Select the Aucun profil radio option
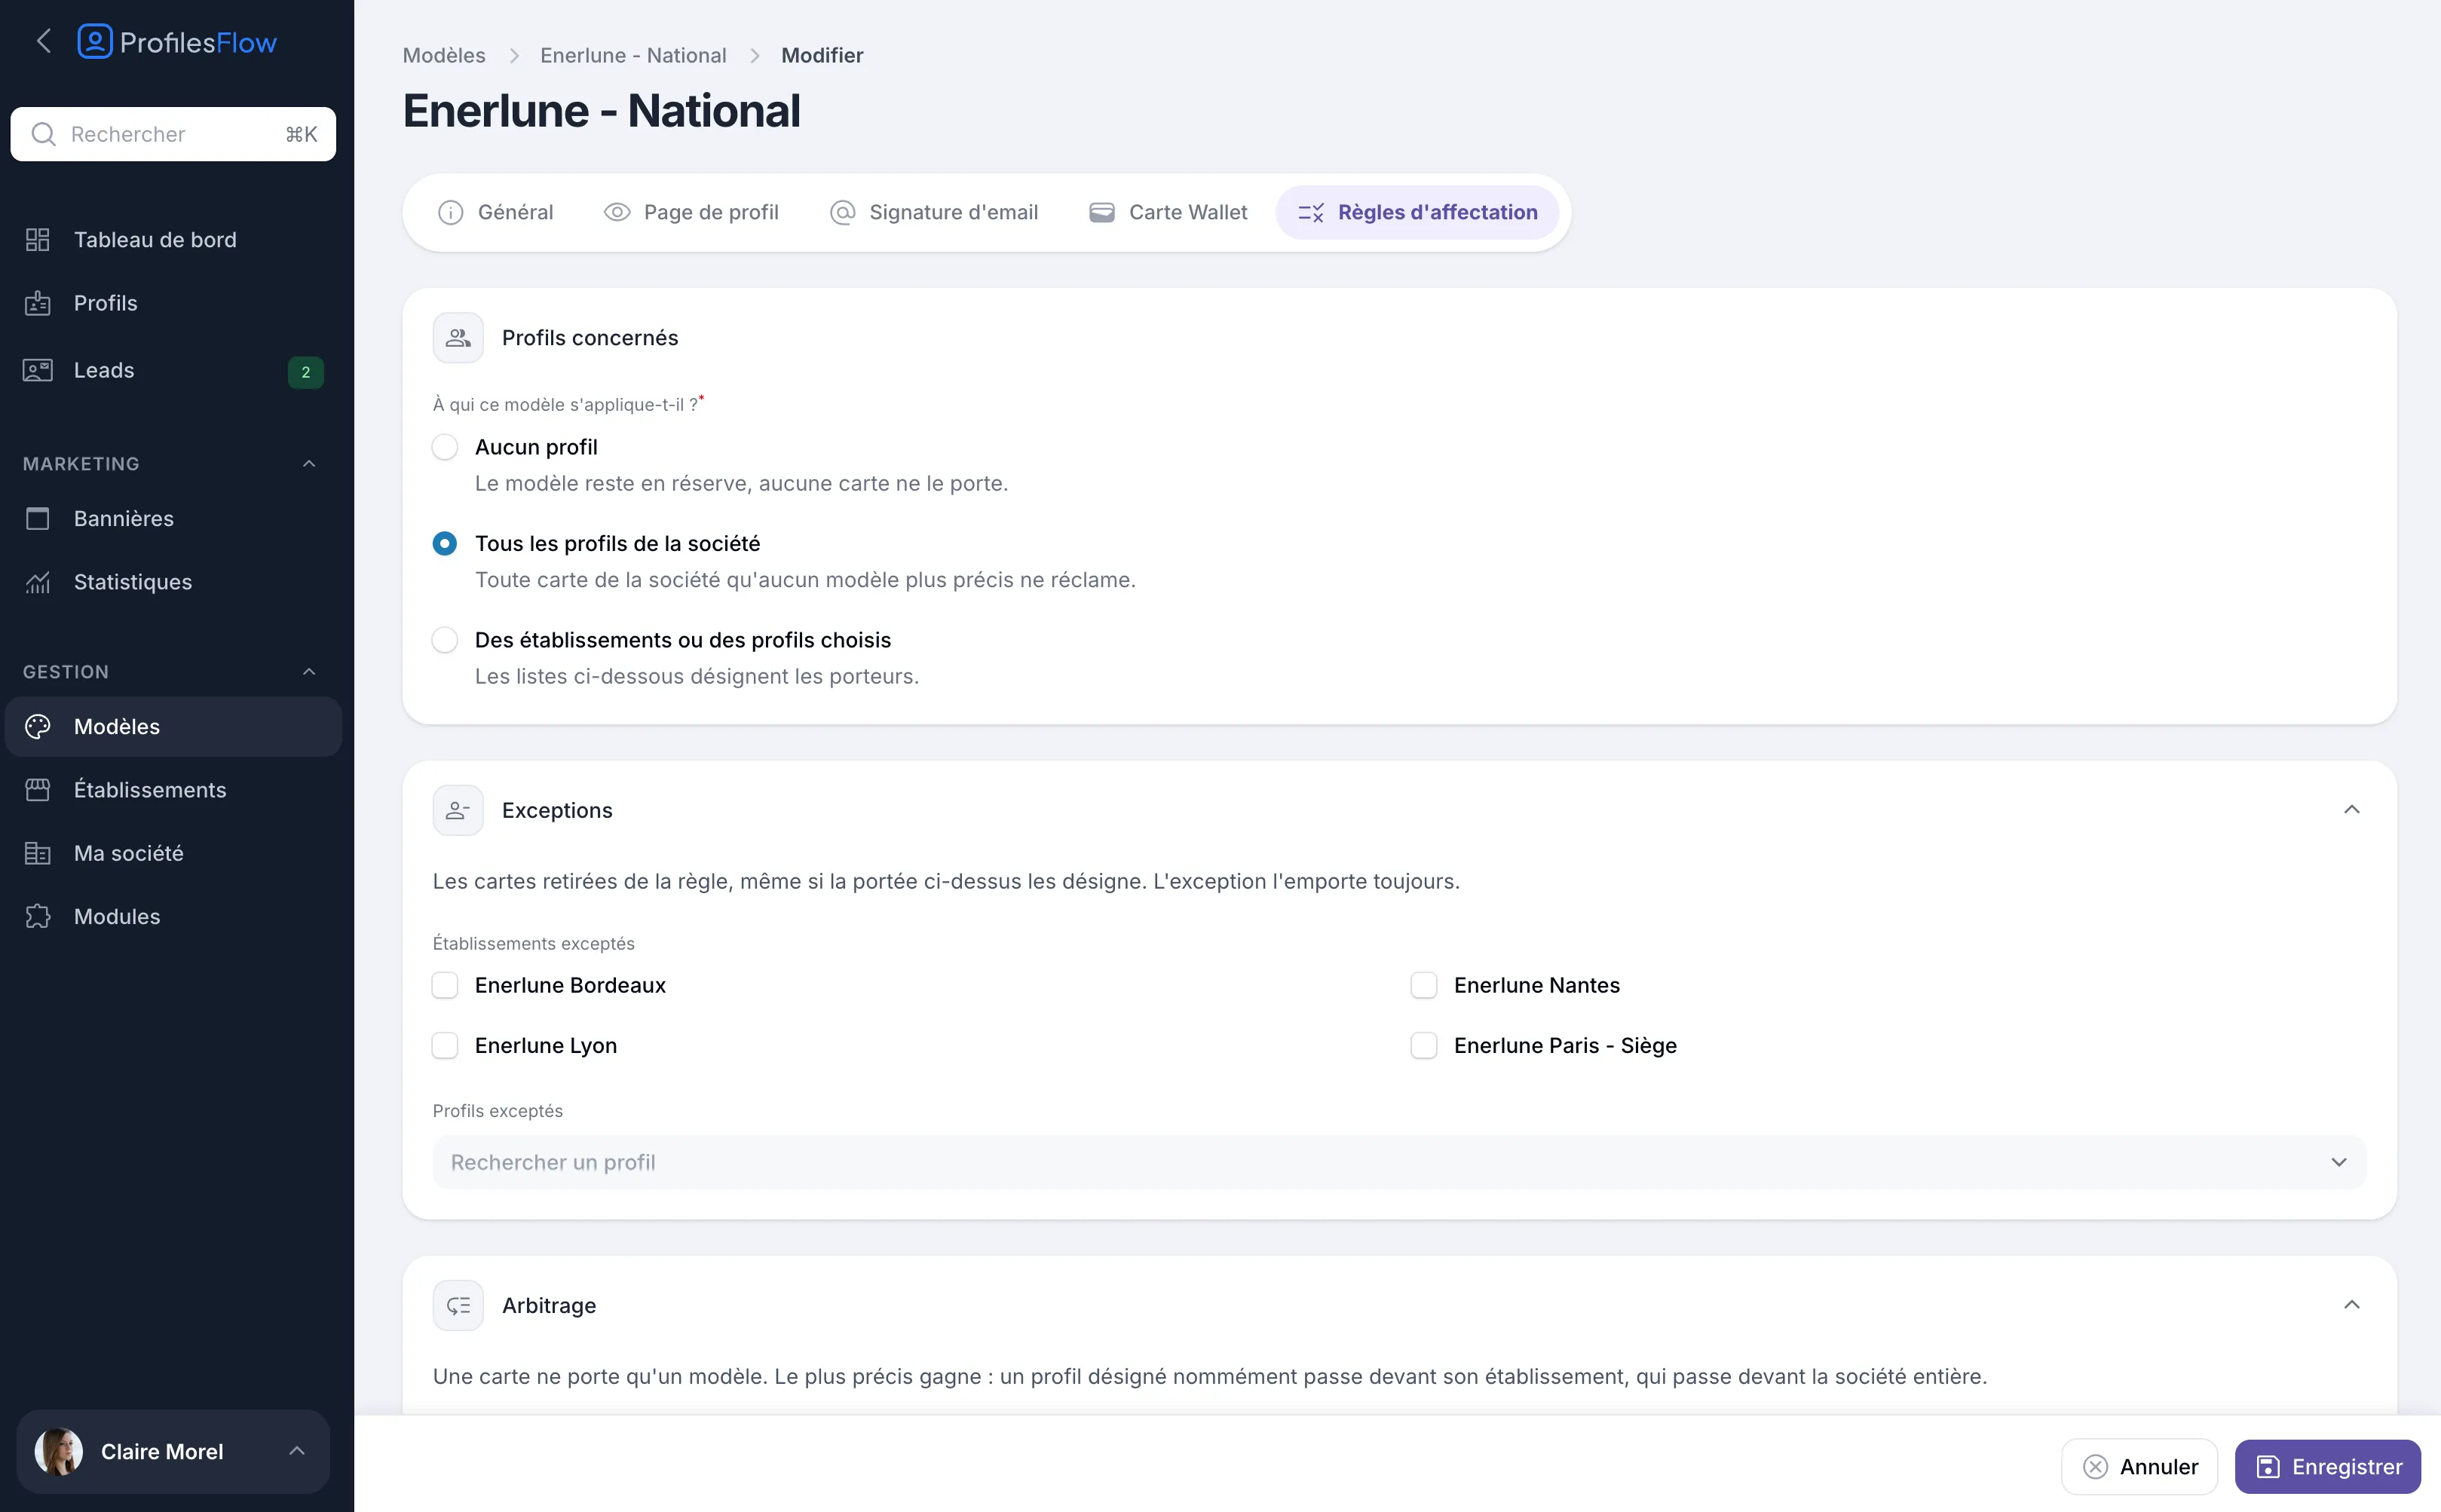 click(x=445, y=447)
